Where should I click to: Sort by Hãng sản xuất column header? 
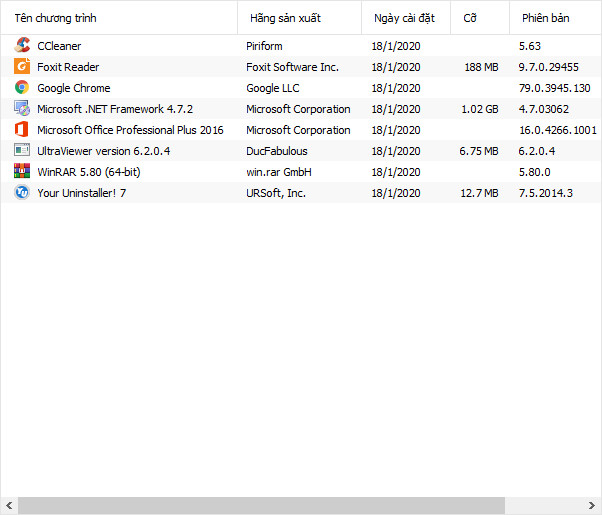pyautogui.click(x=299, y=18)
